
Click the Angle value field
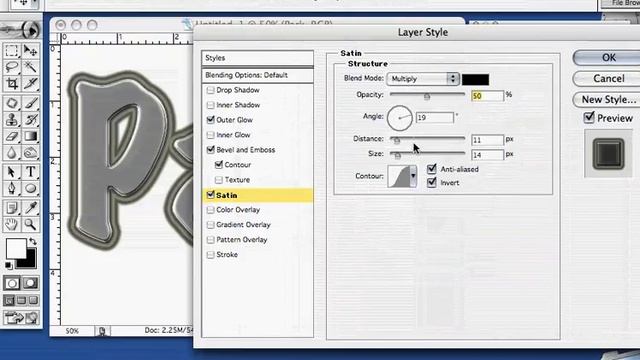(435, 118)
